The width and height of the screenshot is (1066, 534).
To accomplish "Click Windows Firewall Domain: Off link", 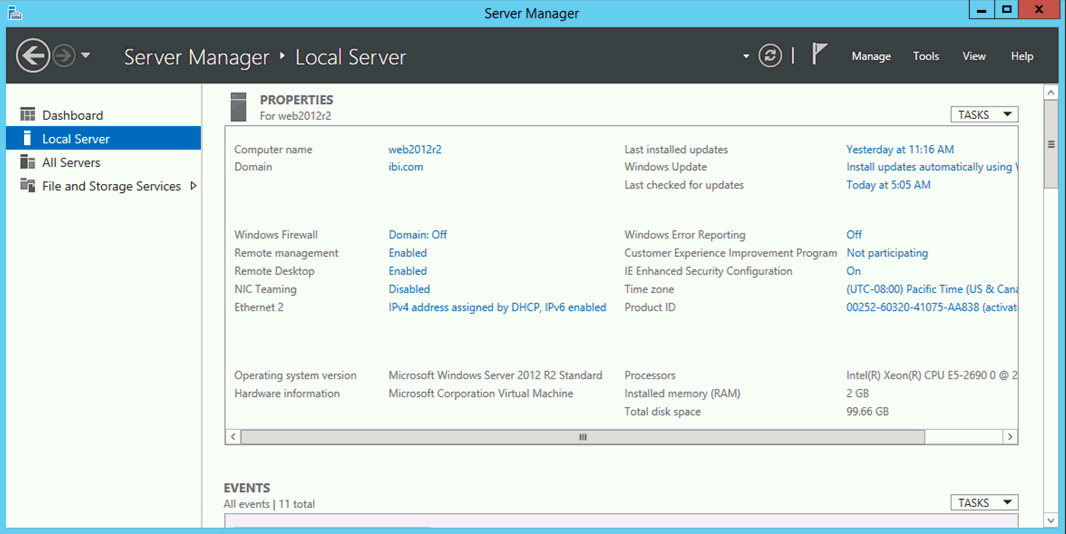I will [x=417, y=235].
